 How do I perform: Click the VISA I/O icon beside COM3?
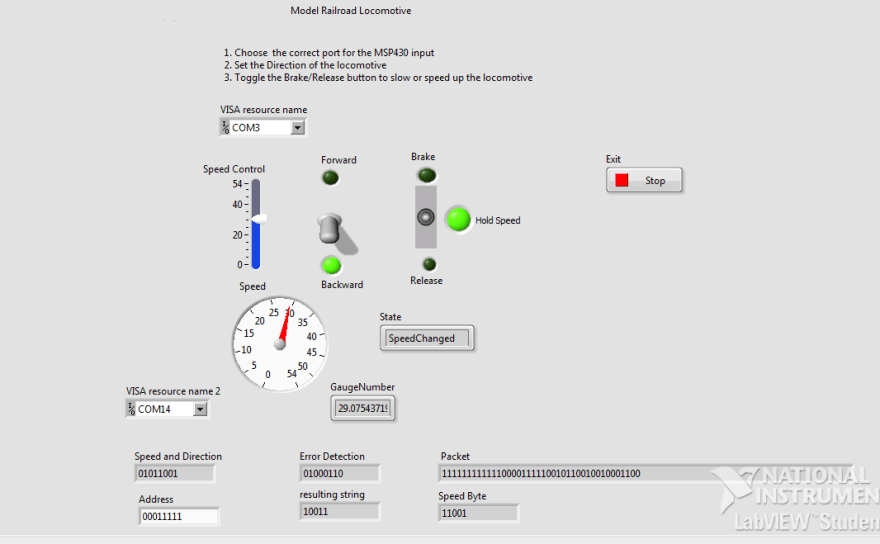(x=225, y=128)
